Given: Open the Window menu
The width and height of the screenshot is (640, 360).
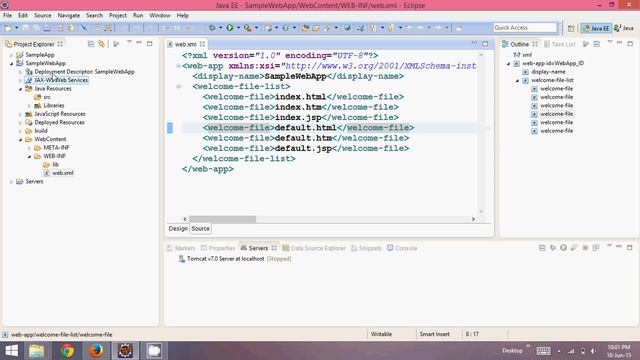Looking at the screenshot, I should [160, 15].
